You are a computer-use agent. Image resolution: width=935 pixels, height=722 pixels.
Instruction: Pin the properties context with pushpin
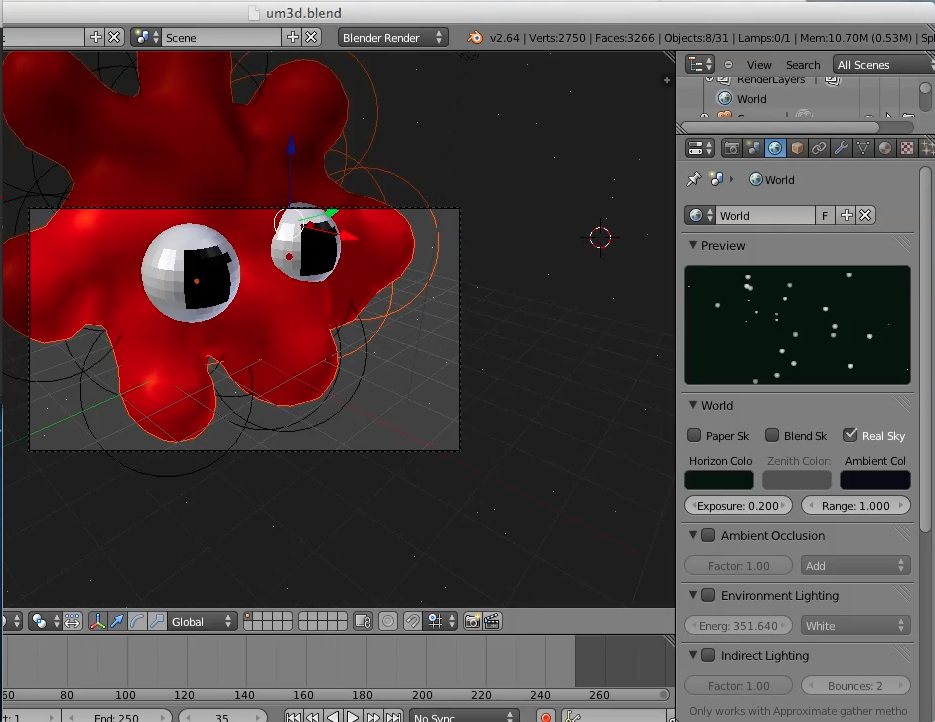[693, 180]
